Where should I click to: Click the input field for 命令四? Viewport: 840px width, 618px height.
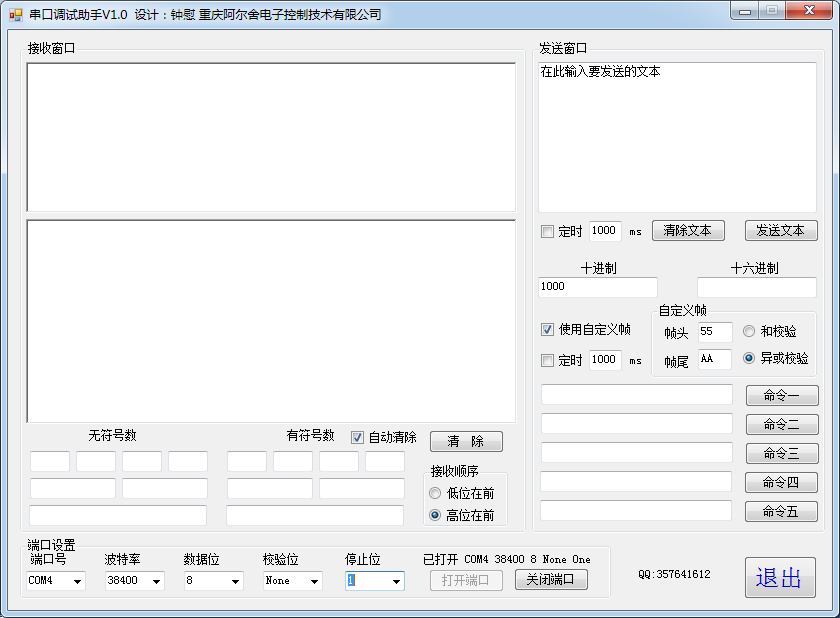pyautogui.click(x=636, y=481)
